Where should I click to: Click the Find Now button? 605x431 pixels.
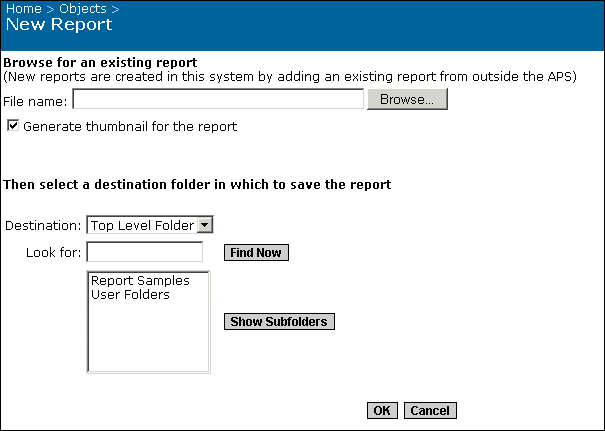256,253
